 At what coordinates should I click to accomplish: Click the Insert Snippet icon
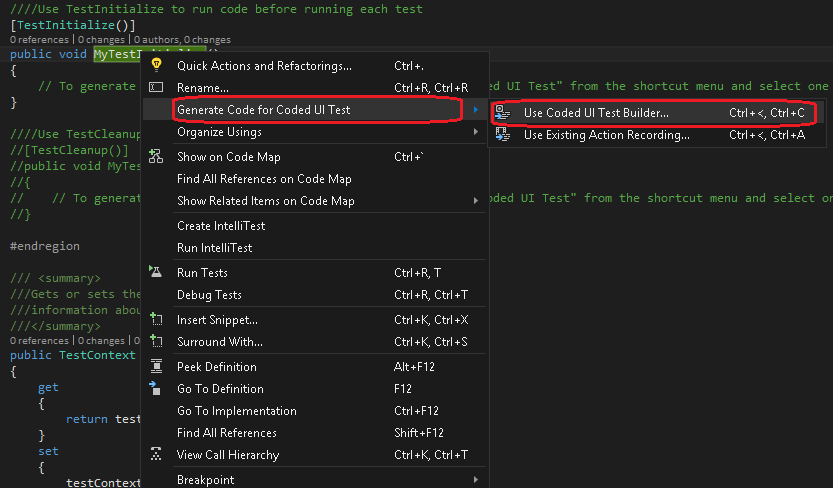(x=156, y=320)
